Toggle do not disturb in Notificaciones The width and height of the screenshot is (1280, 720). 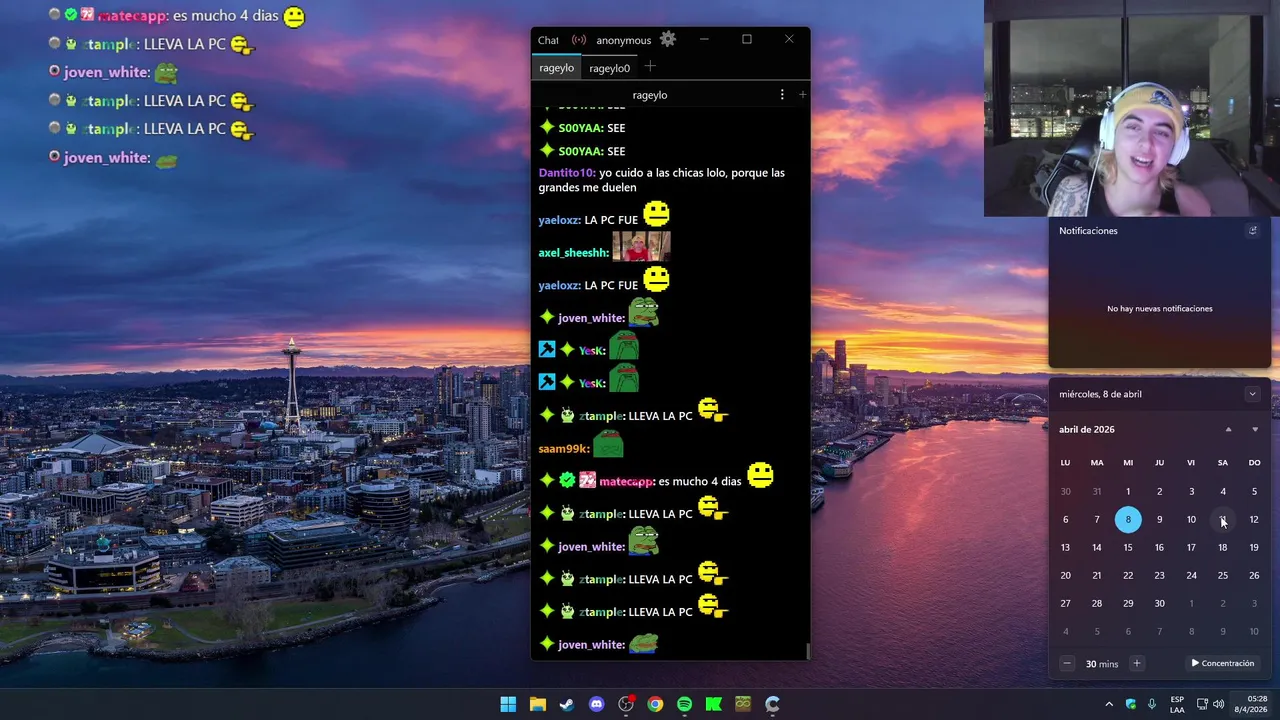pyautogui.click(x=1252, y=230)
